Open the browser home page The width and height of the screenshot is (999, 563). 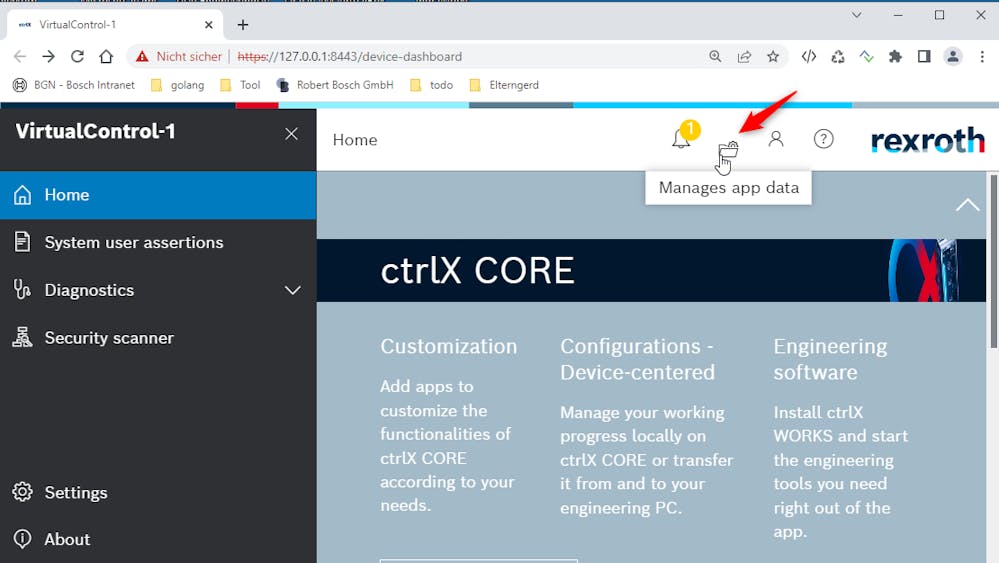106,57
